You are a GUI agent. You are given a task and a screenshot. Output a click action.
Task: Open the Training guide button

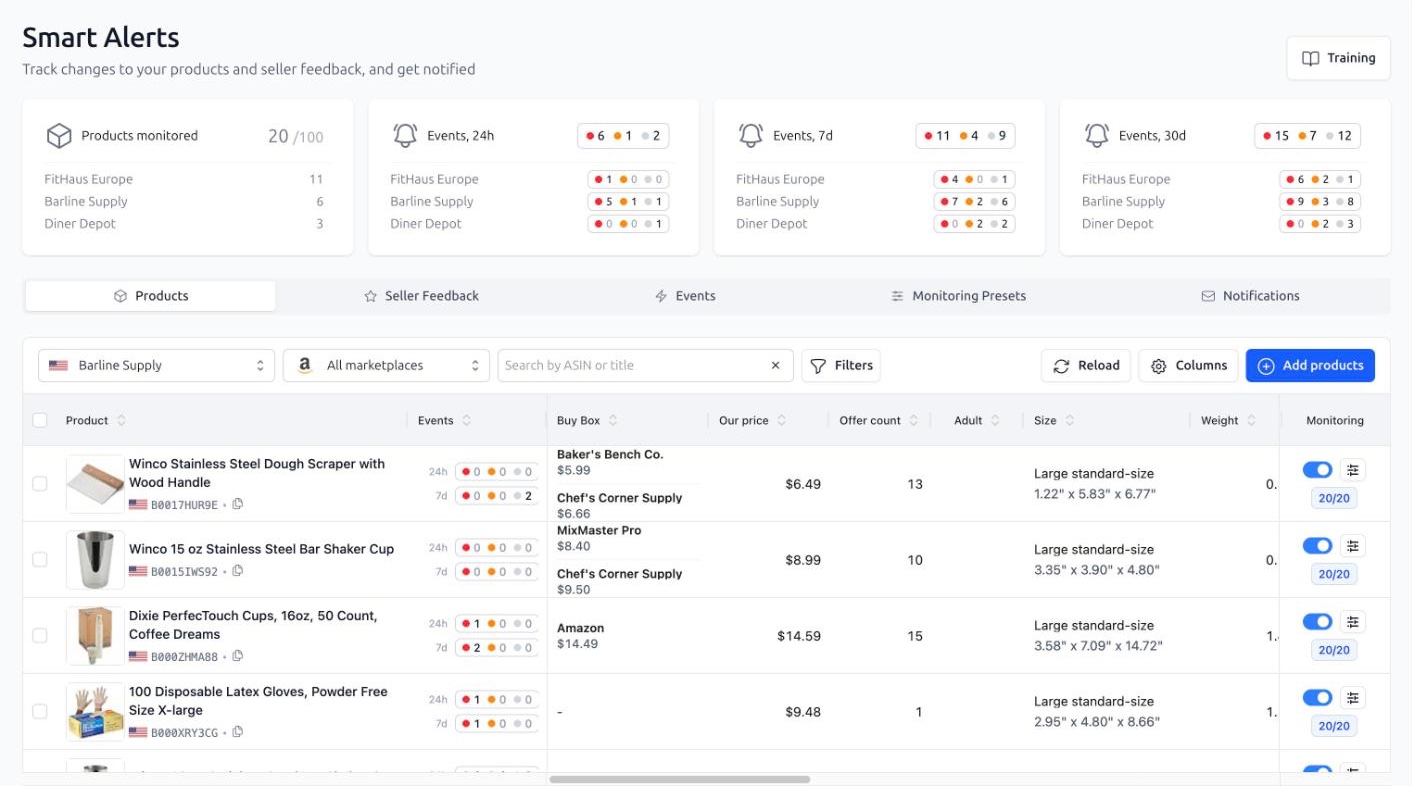point(1338,58)
